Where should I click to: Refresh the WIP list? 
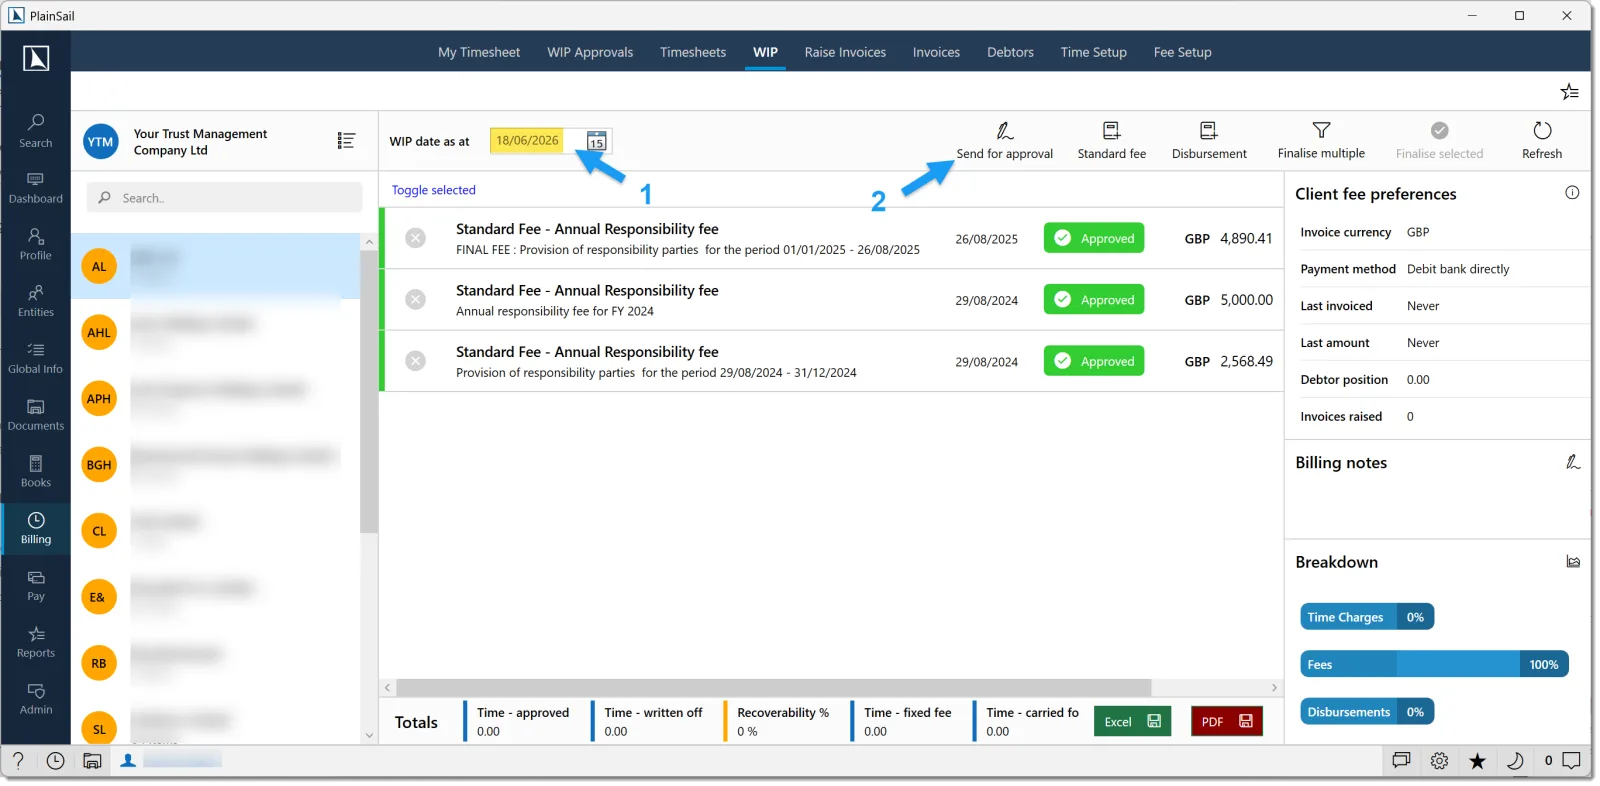tap(1542, 140)
